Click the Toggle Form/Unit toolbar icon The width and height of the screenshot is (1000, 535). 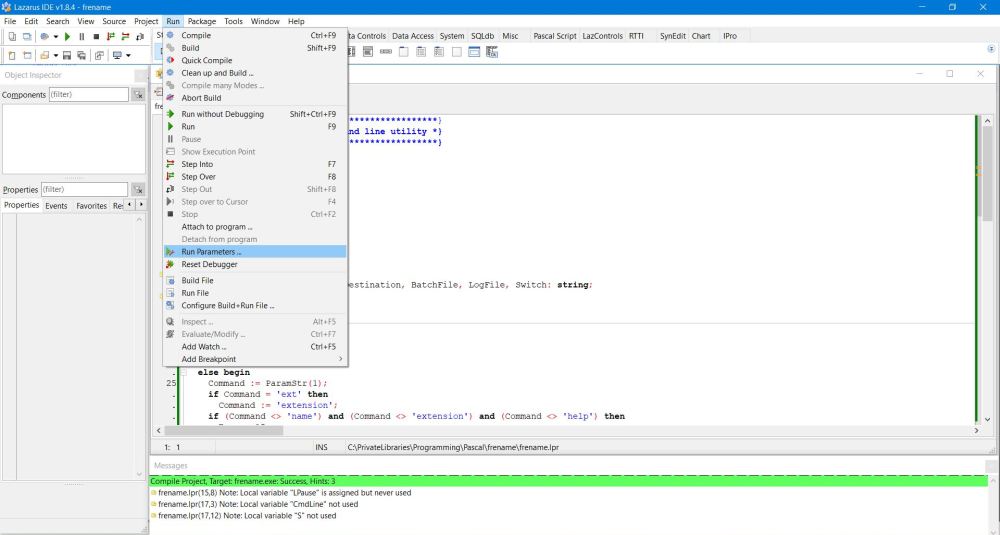99,55
